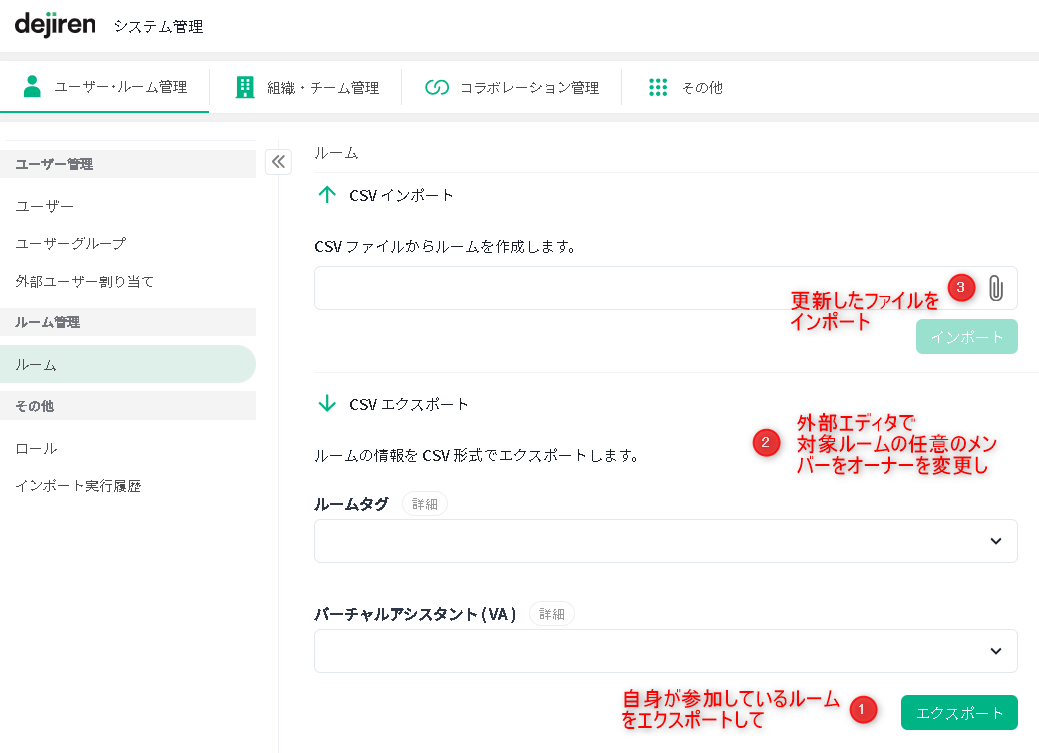
Task: Show 詳細 for ルームタグ
Action: pos(425,504)
